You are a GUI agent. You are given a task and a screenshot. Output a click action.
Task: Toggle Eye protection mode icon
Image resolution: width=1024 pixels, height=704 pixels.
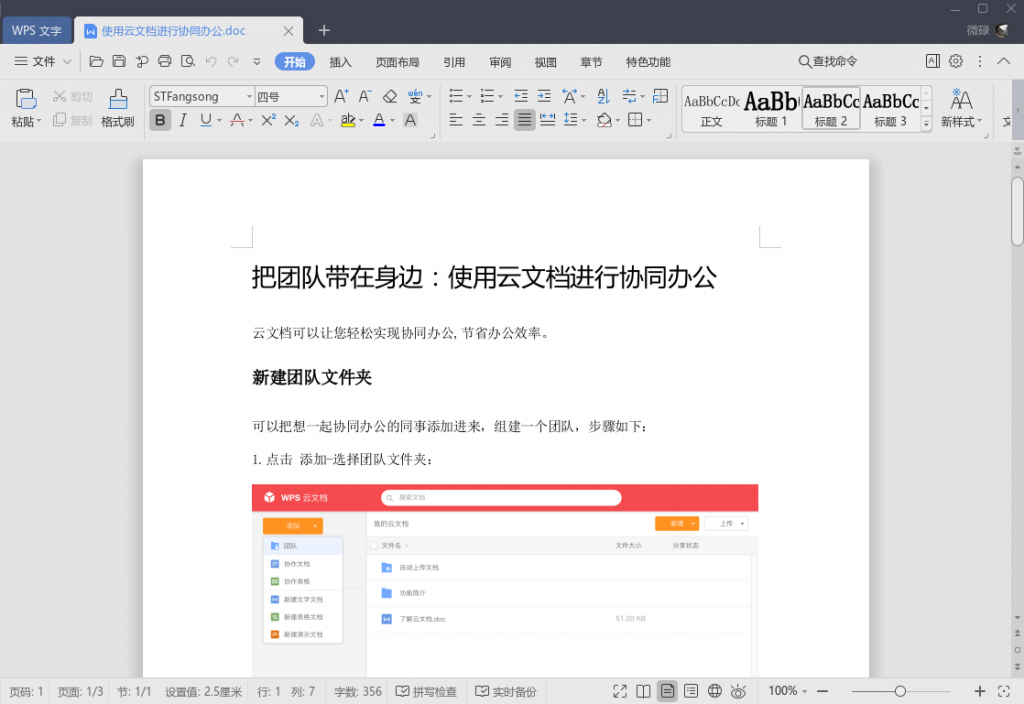pyautogui.click(x=738, y=691)
